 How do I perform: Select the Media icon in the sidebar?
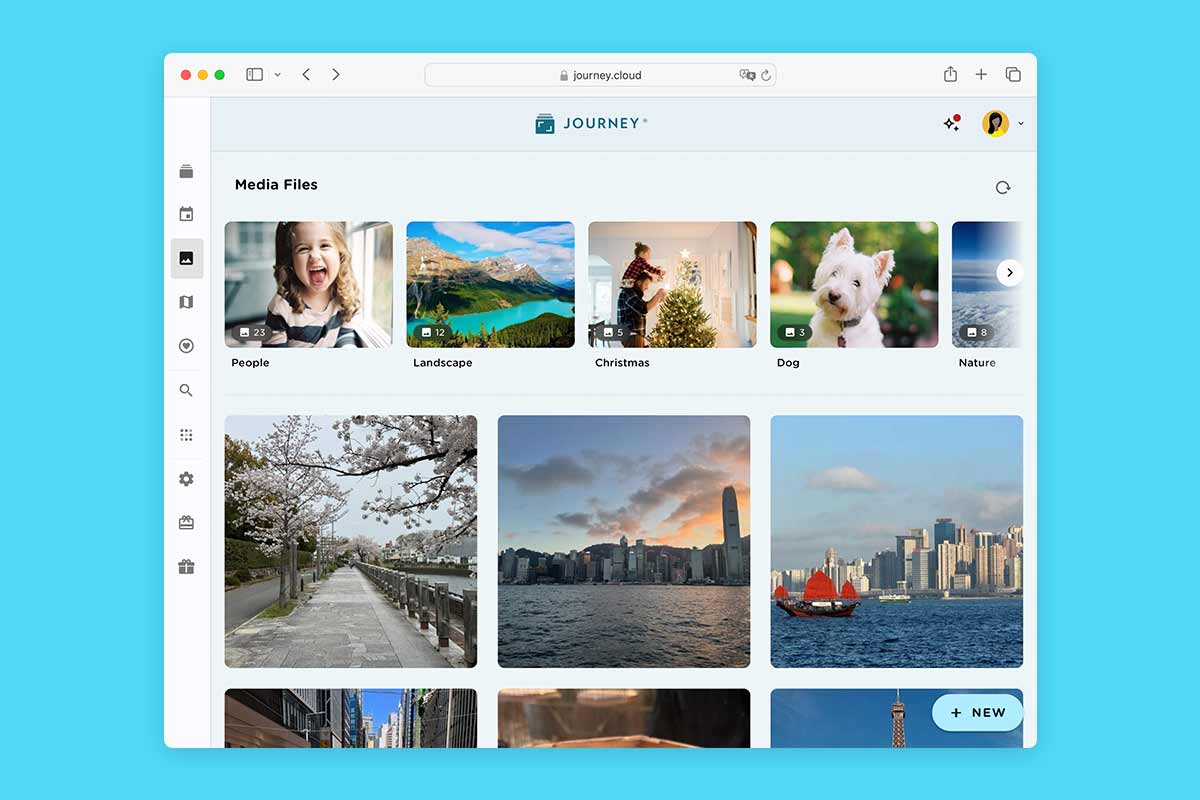(186, 257)
